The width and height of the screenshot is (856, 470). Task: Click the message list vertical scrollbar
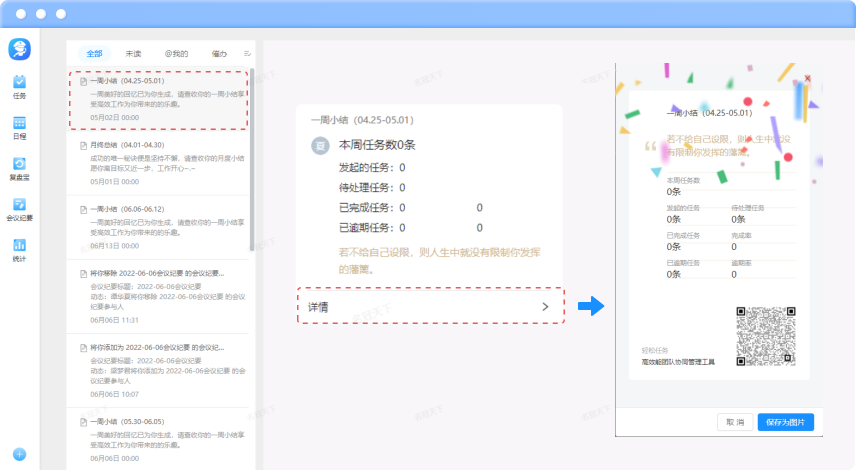coord(252,150)
